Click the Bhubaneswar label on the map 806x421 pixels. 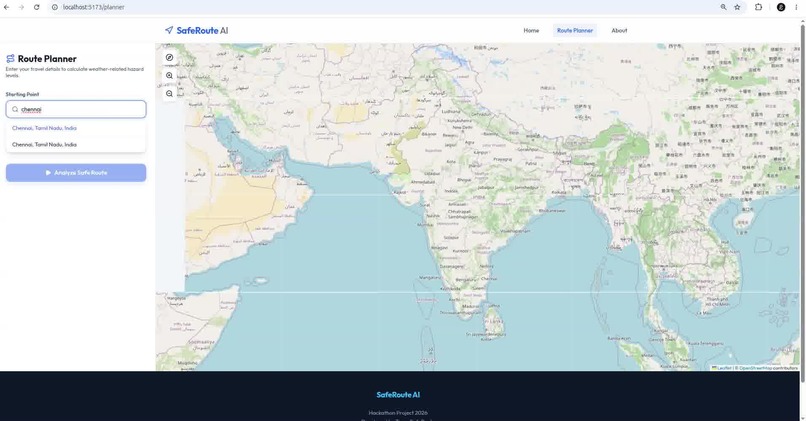point(552,210)
